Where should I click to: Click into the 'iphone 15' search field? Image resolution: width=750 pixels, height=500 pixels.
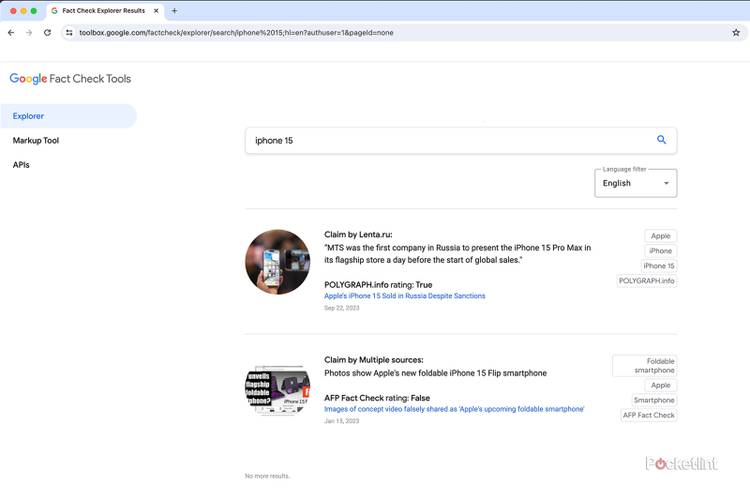pos(445,141)
